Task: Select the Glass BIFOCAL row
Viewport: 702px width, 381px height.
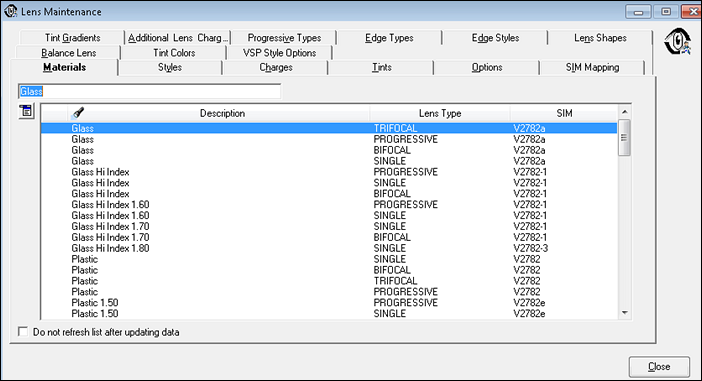Action: coord(329,150)
